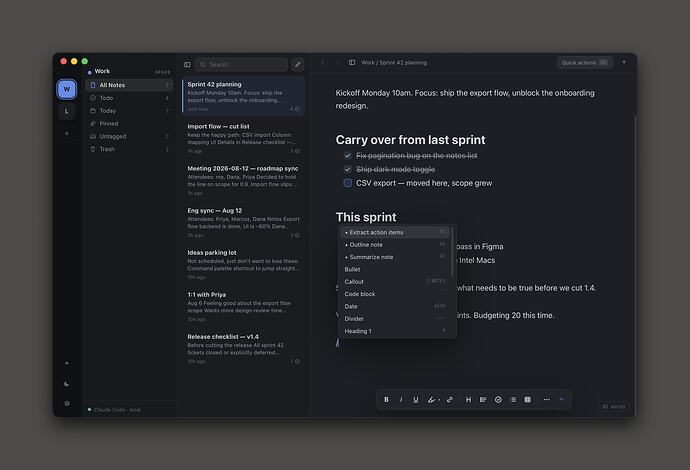Choose Extract action items from slash menu

pyautogui.click(x=395, y=232)
